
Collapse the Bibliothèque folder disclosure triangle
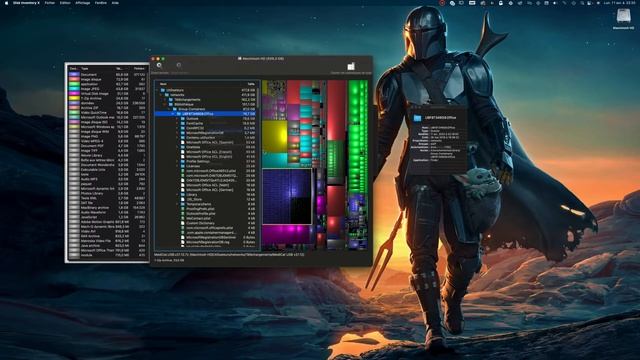pyautogui.click(x=165, y=104)
